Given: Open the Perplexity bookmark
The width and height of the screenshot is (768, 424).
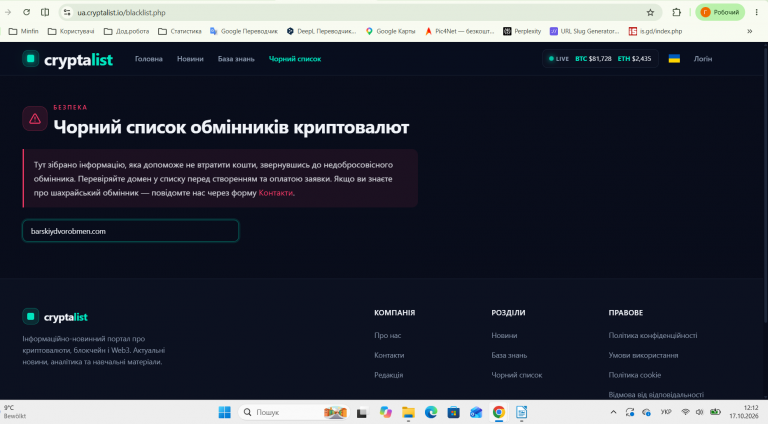Looking at the screenshot, I should point(522,31).
